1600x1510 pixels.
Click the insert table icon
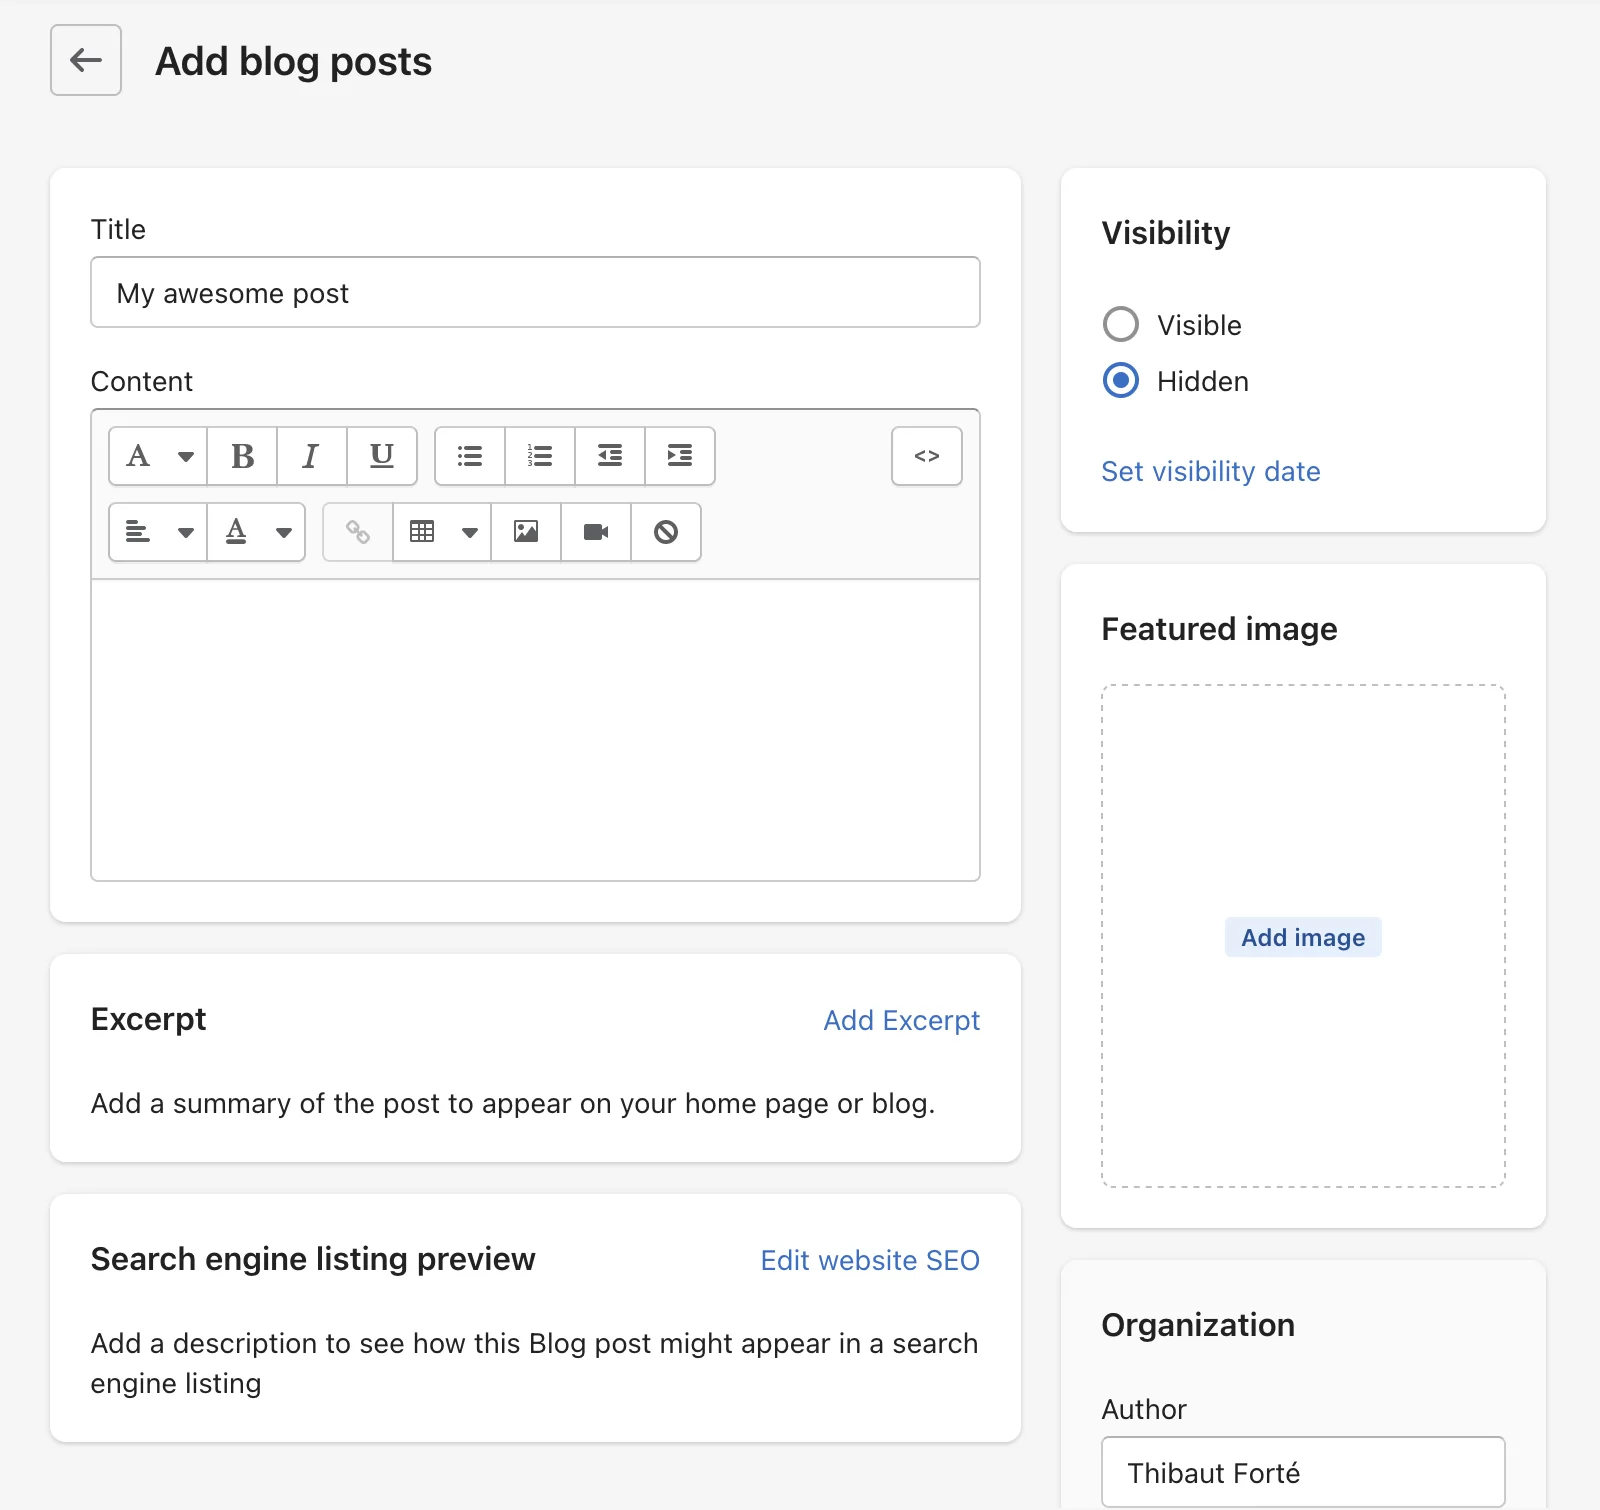[422, 532]
